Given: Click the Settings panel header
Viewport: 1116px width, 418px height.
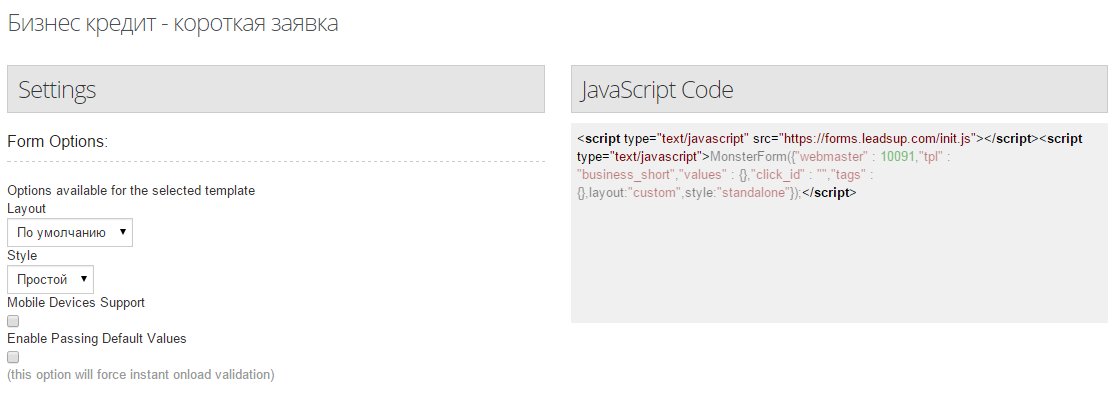Looking at the screenshot, I should 275,89.
